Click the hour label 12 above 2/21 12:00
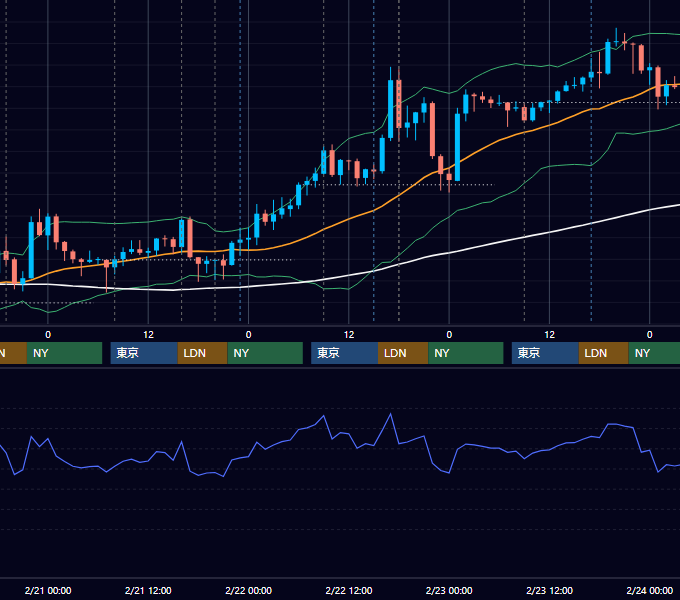This screenshot has height=600, width=680. click(x=148, y=335)
